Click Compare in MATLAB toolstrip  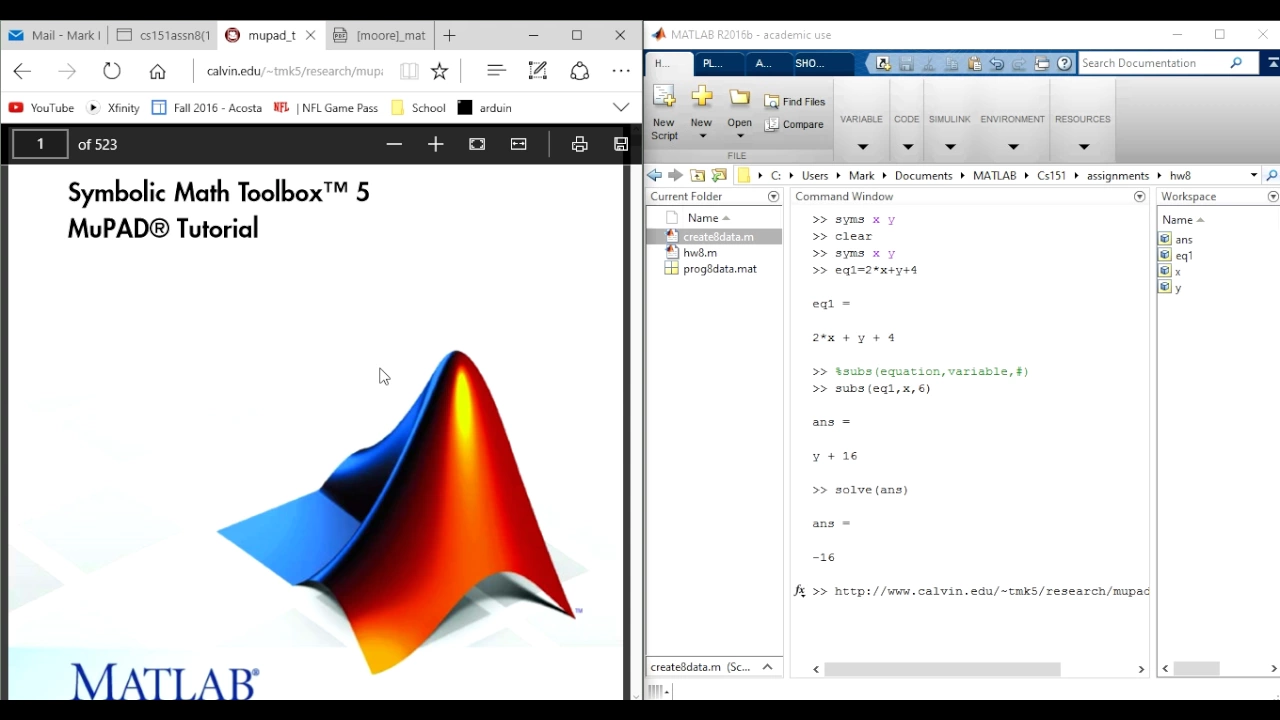pyautogui.click(x=795, y=125)
